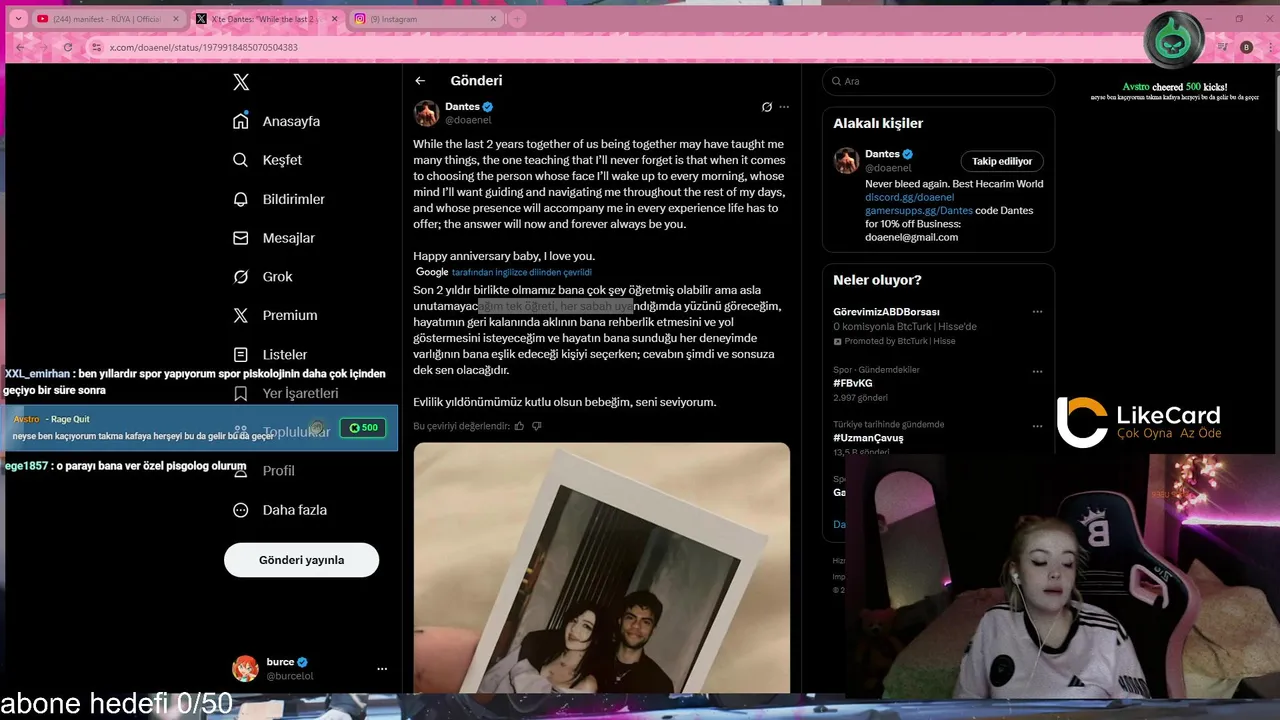Image resolution: width=1280 pixels, height=720 pixels.
Task: Reload the page with refresh icon
Action: (68, 47)
